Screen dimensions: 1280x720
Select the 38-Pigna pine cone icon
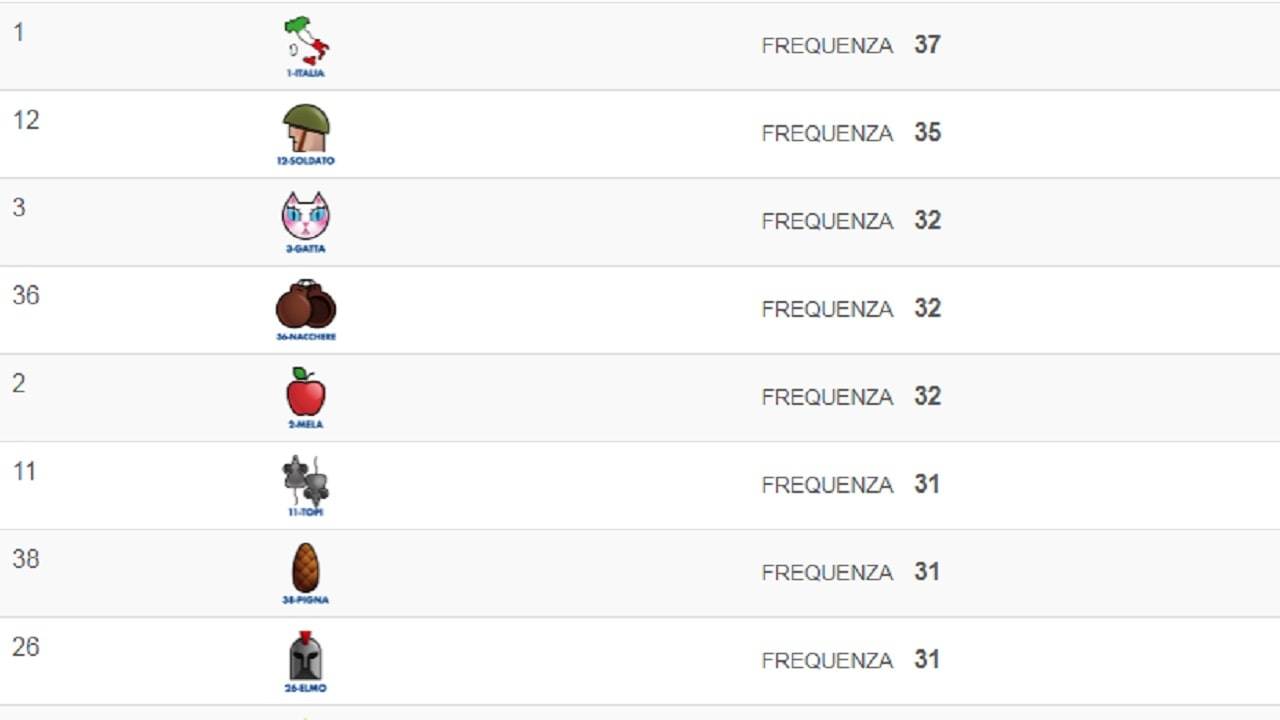pos(306,568)
